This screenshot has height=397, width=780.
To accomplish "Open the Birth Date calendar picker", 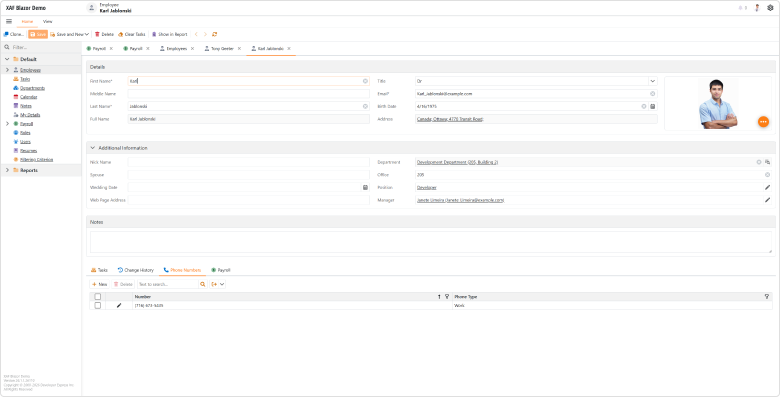I will click(653, 106).
